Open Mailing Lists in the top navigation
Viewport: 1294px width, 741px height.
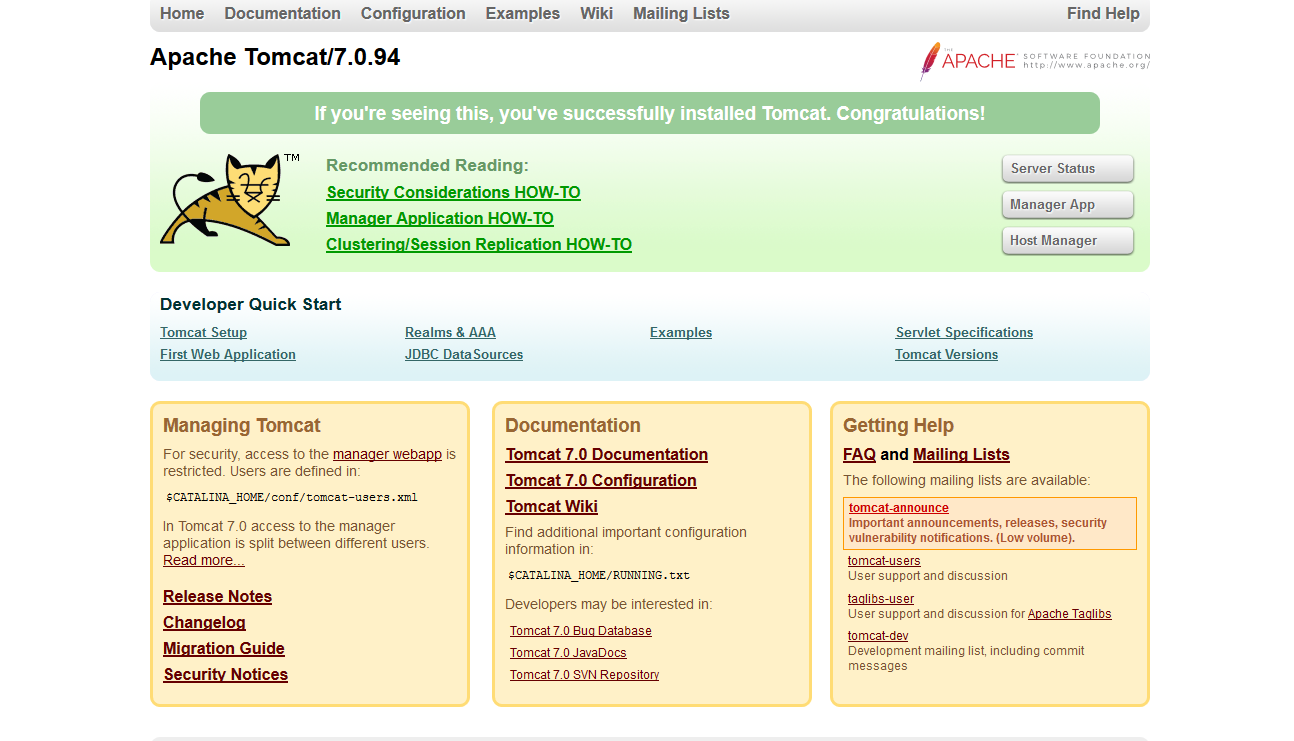(x=681, y=14)
